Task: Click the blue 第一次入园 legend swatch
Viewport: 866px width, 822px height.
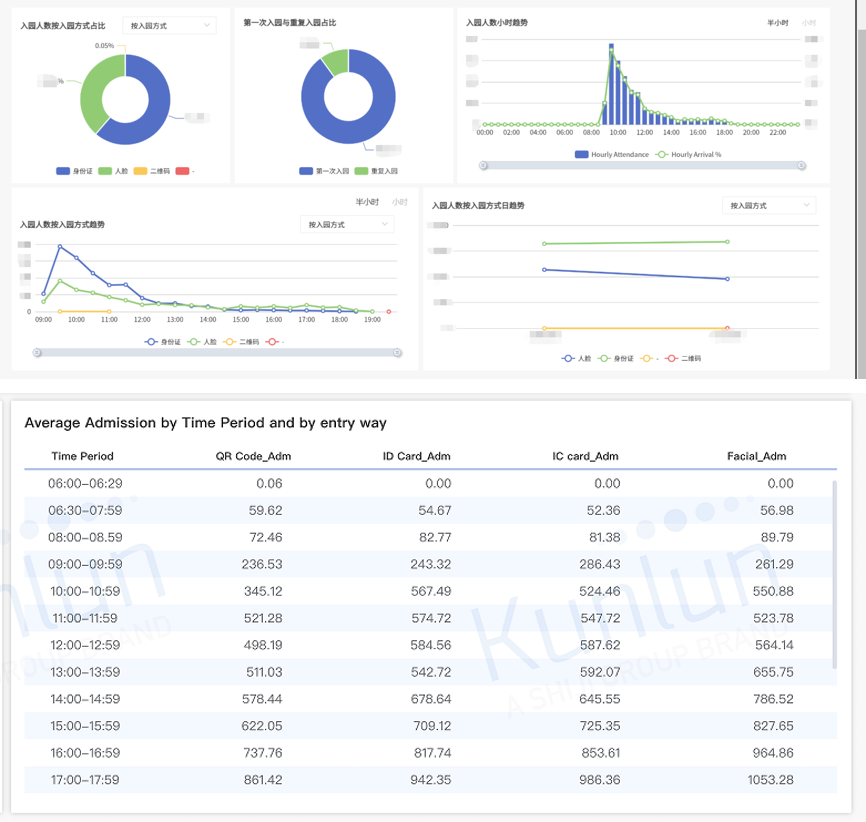Action: pyautogui.click(x=306, y=171)
